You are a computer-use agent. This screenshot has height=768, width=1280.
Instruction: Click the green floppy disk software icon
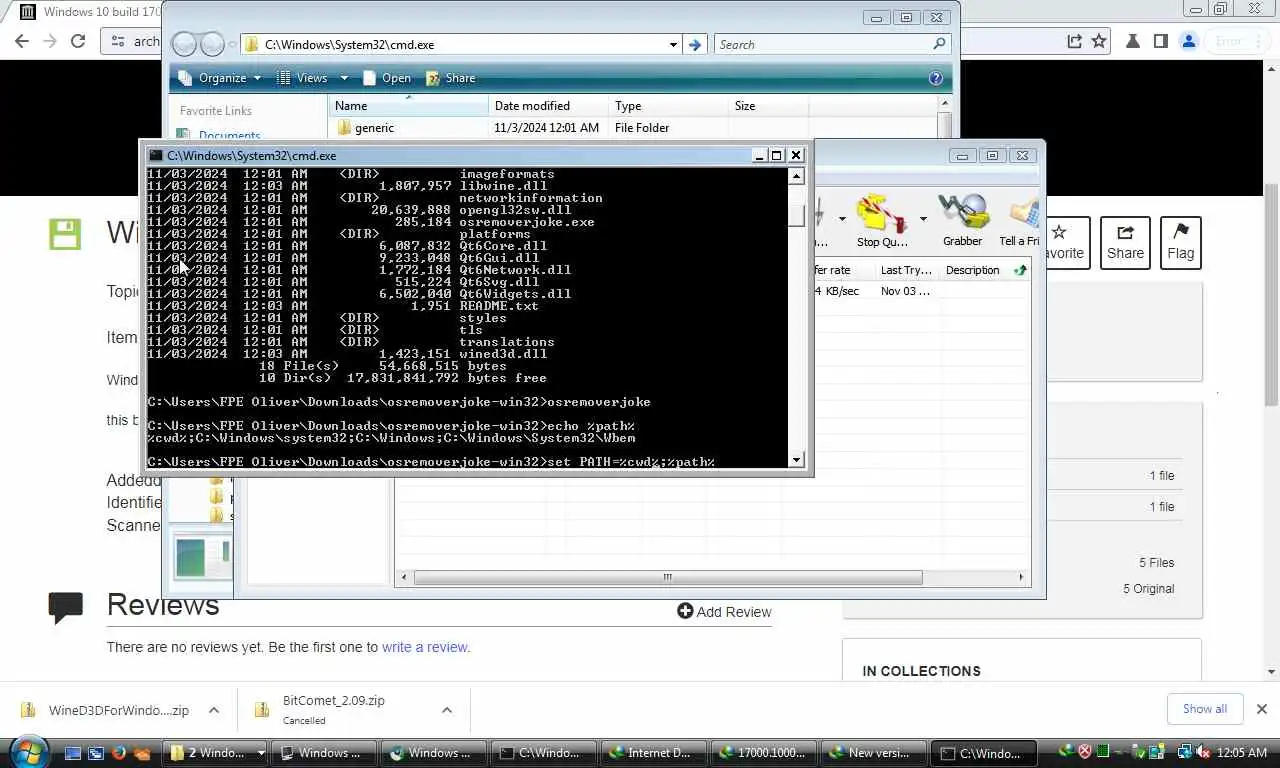click(65, 233)
